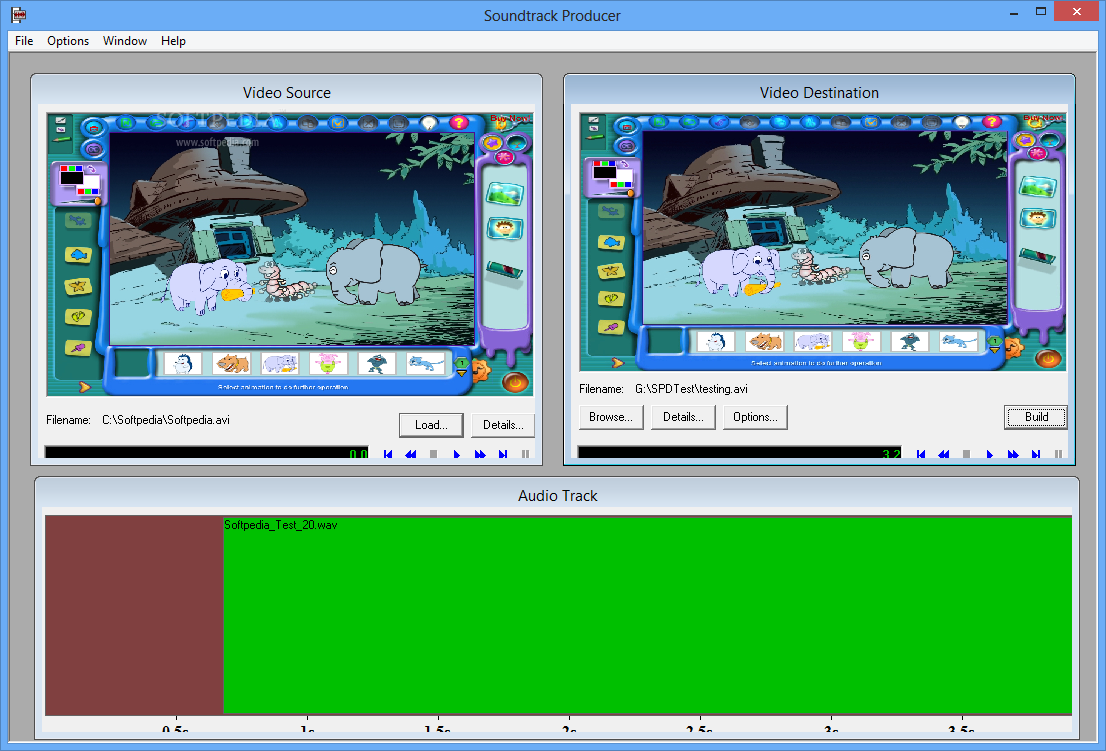The height and width of the screenshot is (751, 1106).
Task: Jump to end of destination video
Action: [x=1035, y=454]
